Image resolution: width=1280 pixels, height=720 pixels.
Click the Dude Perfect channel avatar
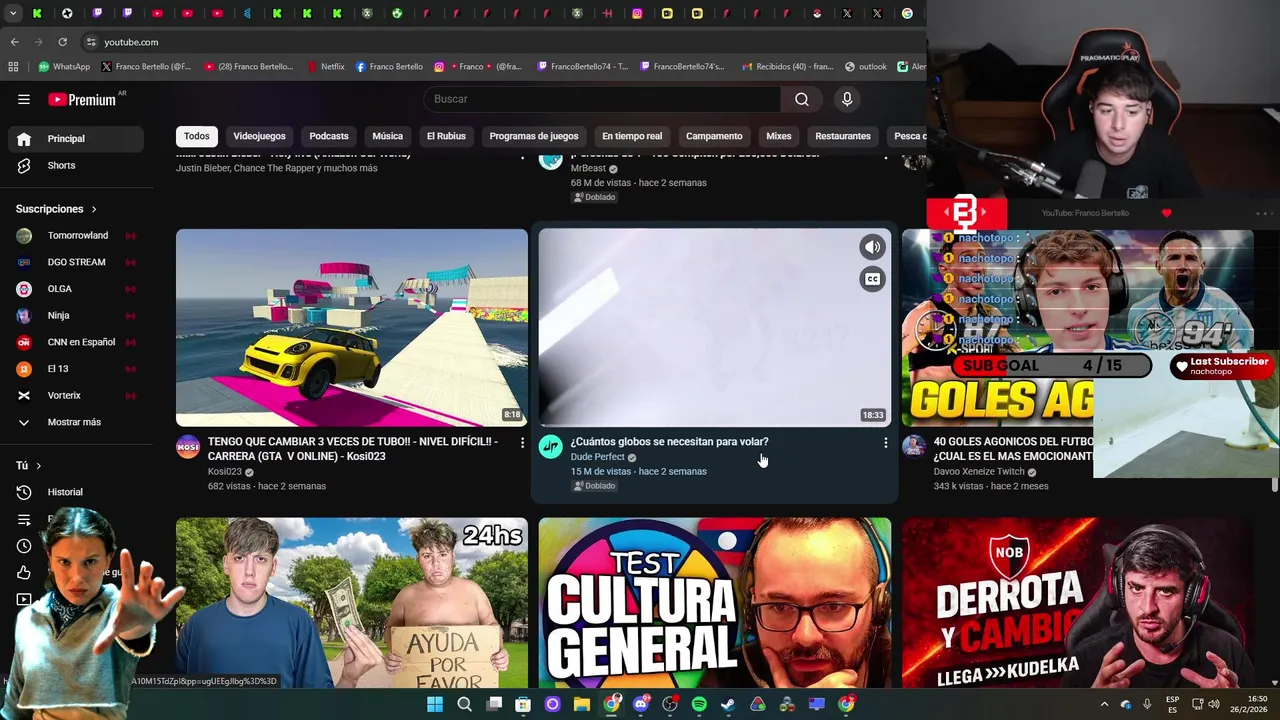551,446
